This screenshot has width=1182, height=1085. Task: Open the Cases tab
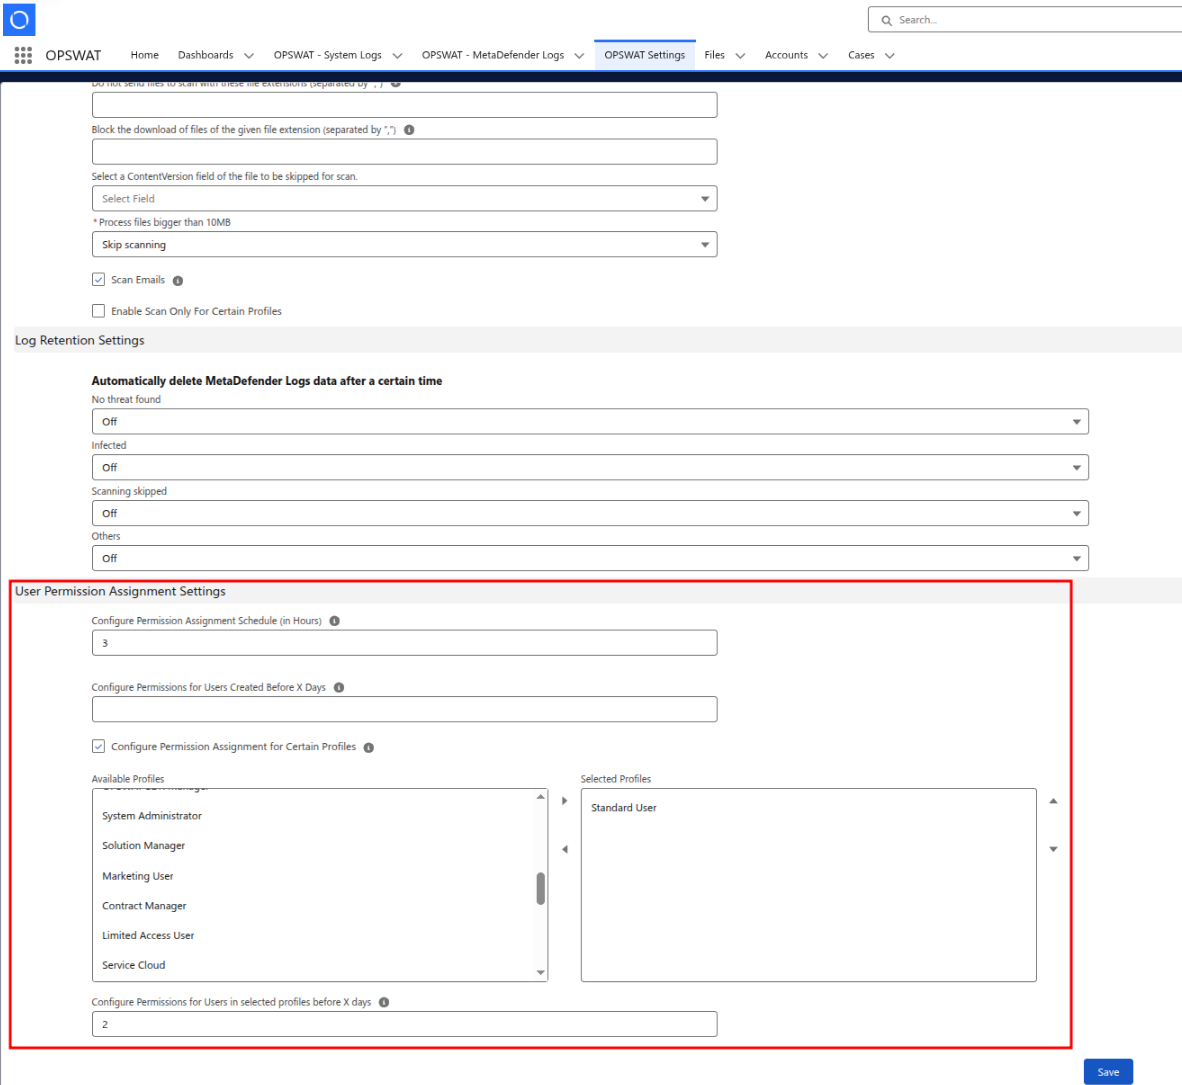coord(861,55)
